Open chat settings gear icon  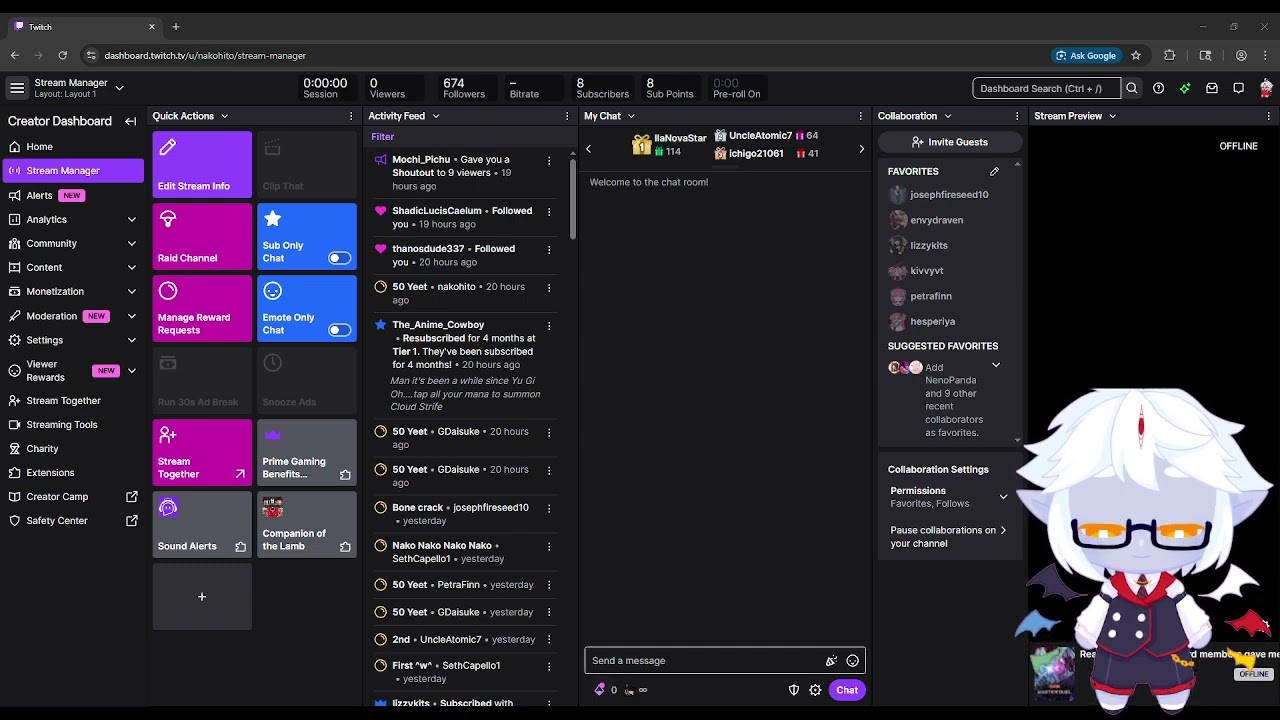[x=815, y=690]
